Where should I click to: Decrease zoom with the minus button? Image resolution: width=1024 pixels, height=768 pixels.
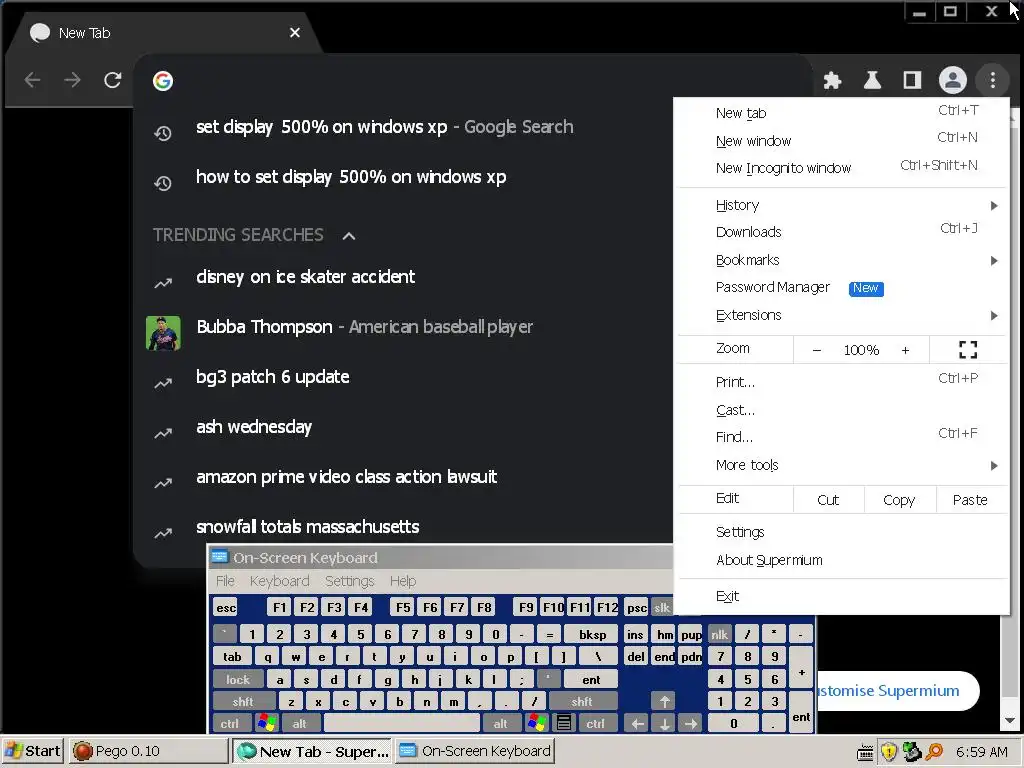[x=816, y=350]
